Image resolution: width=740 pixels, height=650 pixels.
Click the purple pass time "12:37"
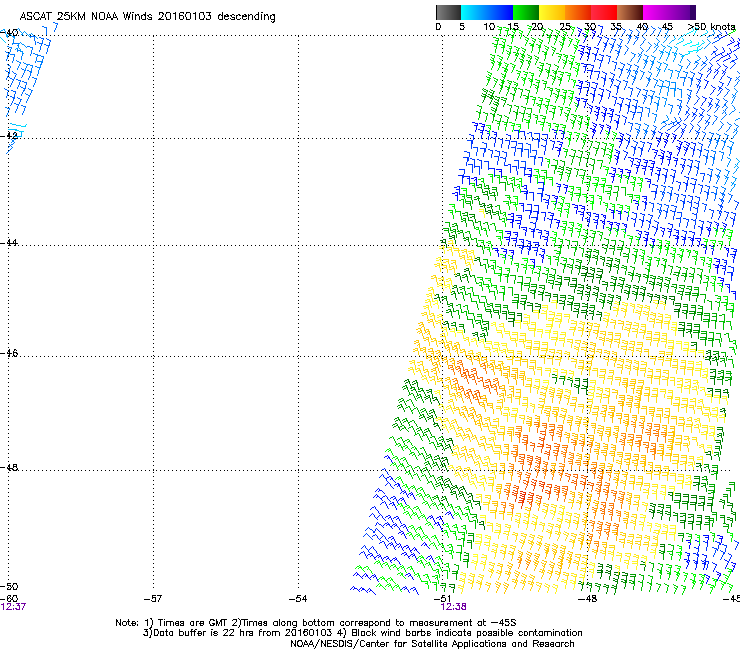point(13,607)
